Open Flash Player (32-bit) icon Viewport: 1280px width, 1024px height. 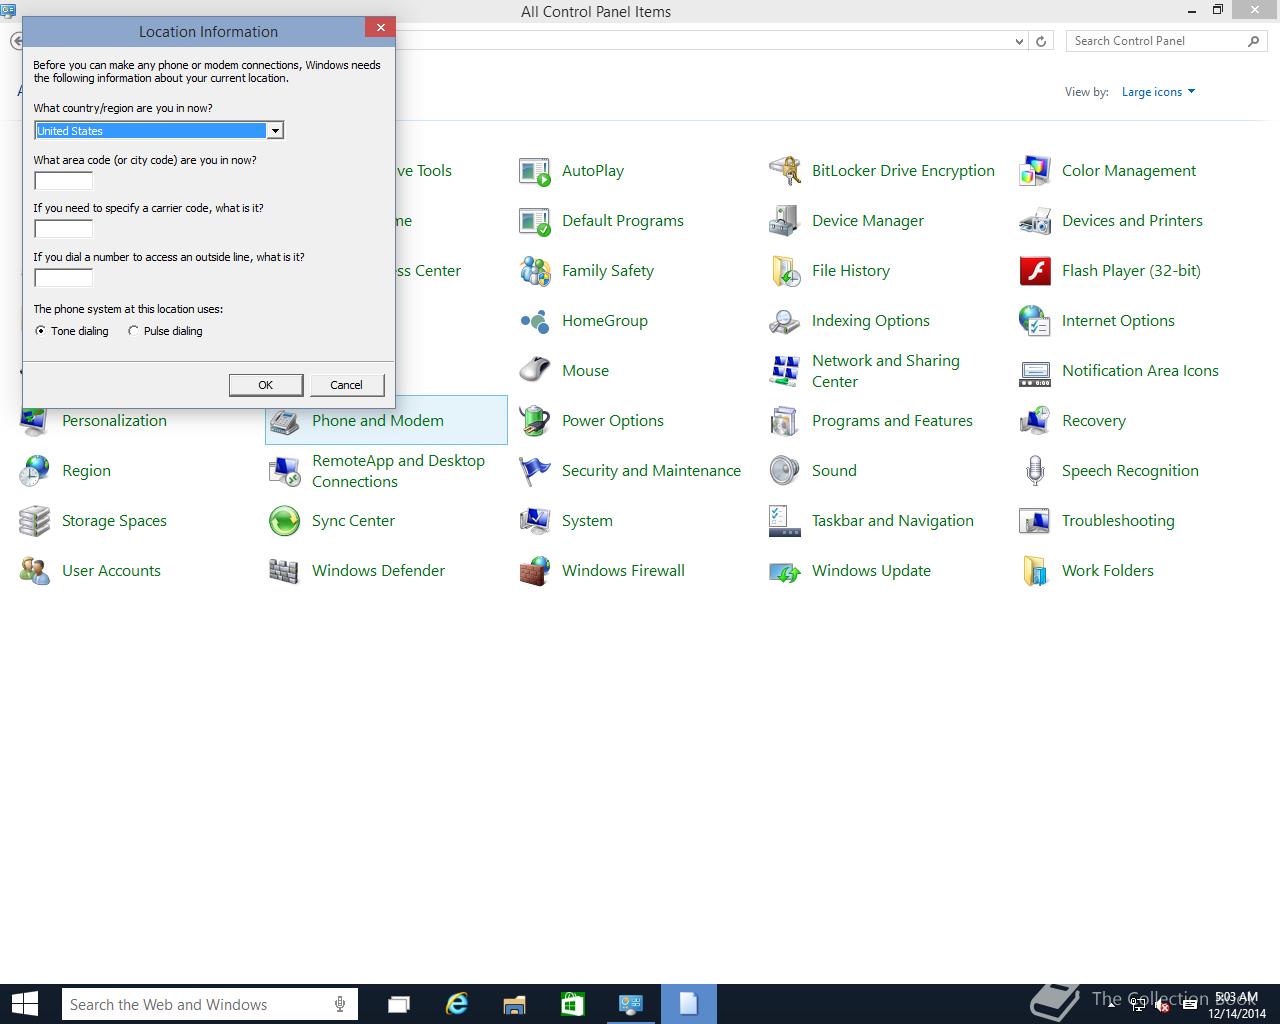click(1035, 271)
